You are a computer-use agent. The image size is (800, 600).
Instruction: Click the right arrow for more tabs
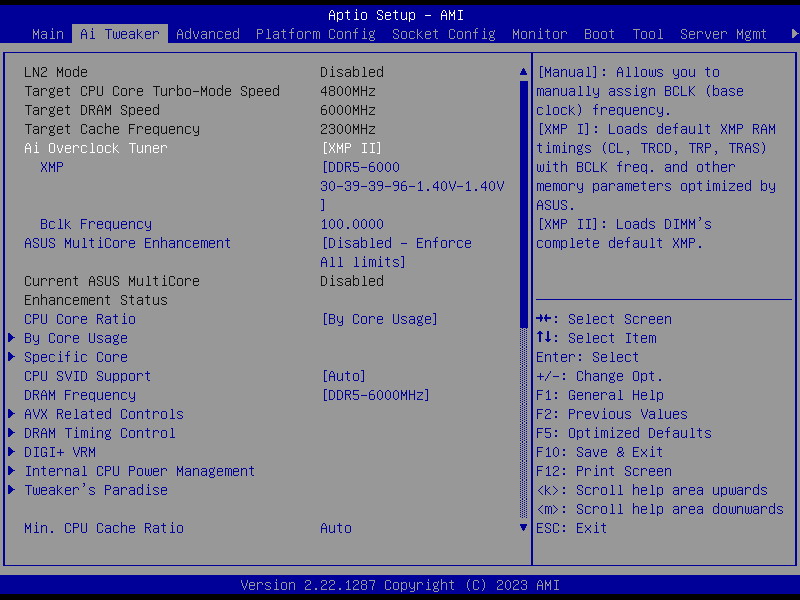click(x=794, y=34)
